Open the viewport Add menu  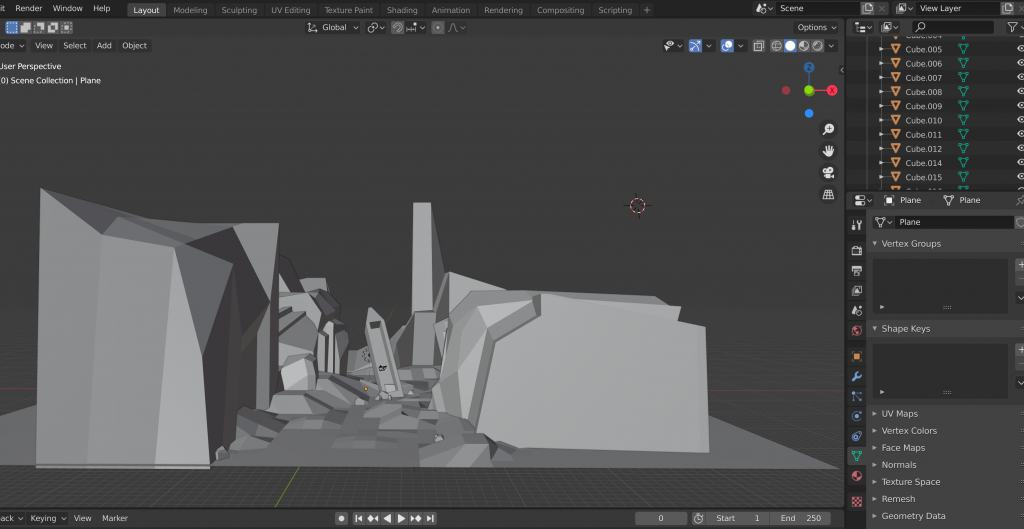[104, 46]
